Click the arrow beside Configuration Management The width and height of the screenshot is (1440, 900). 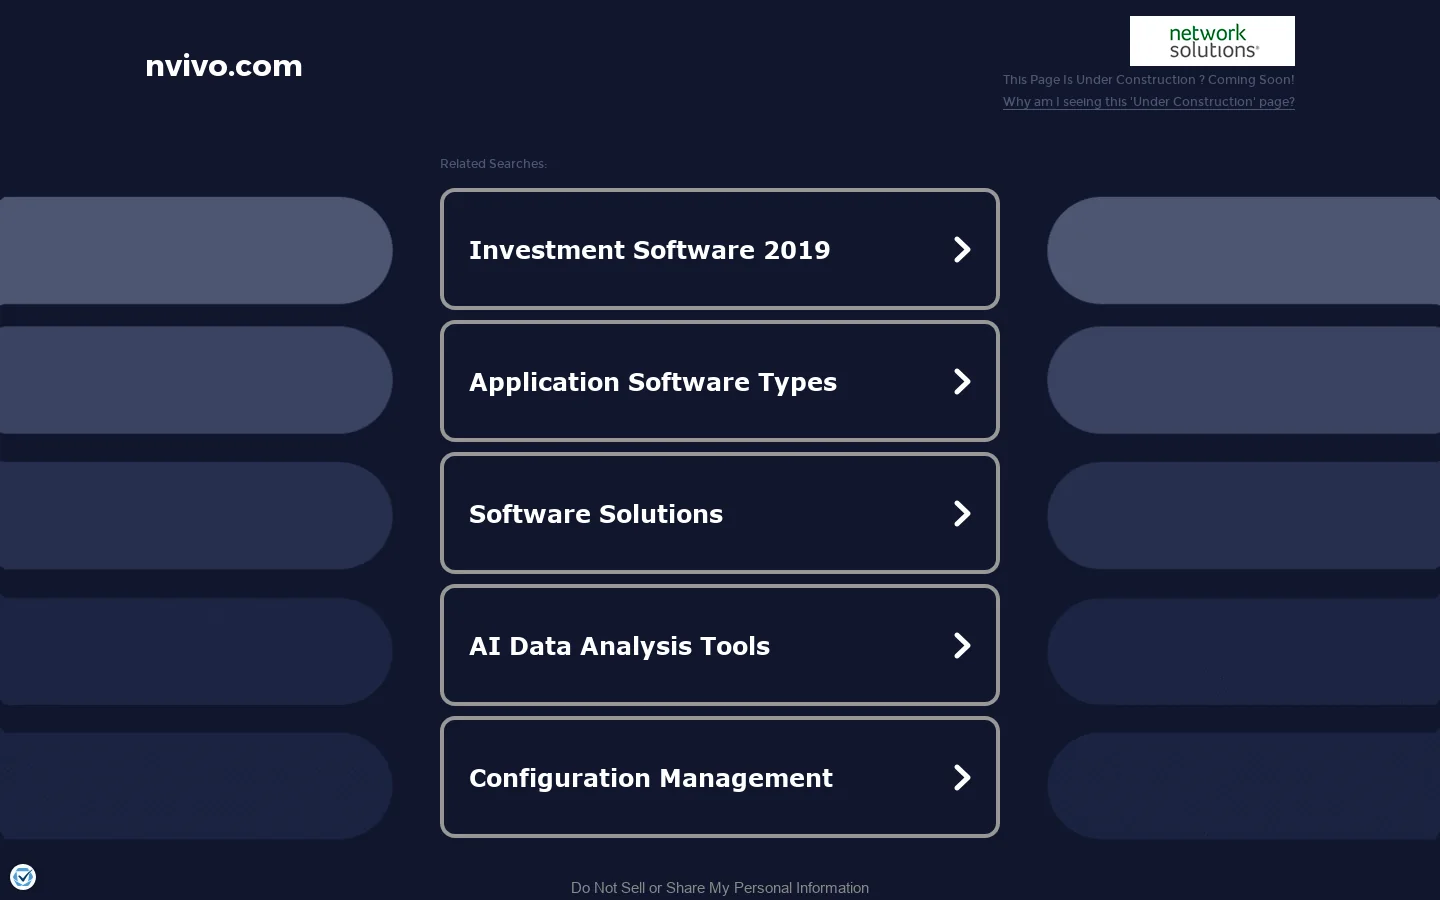click(x=962, y=777)
